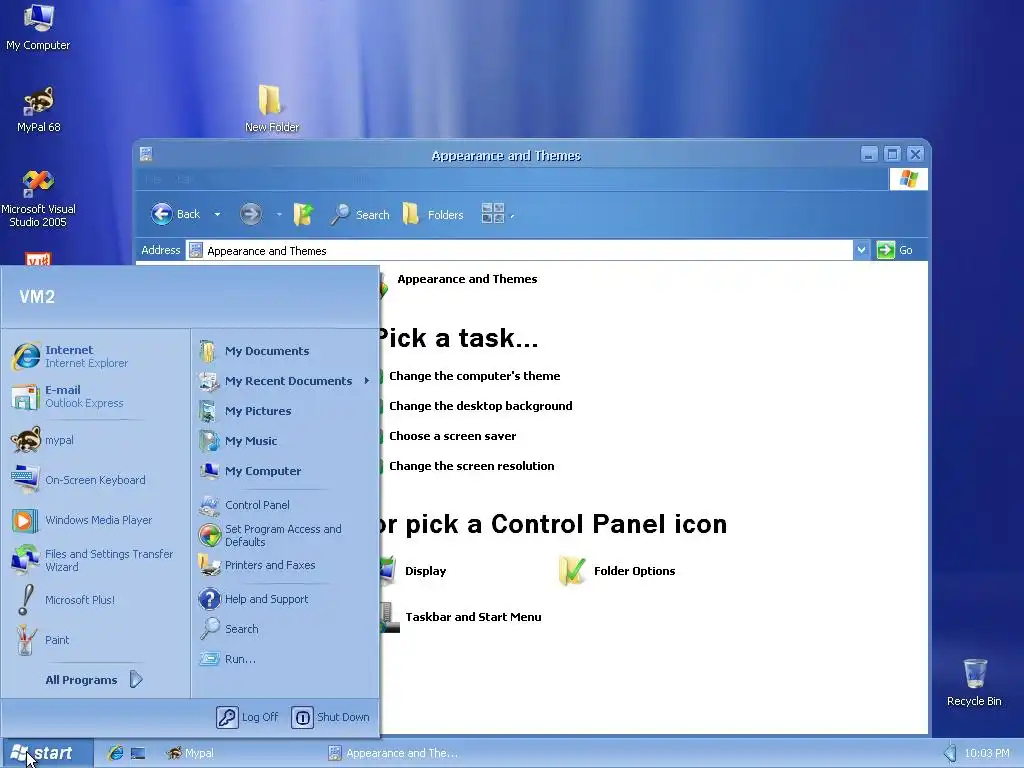Open the address bar dropdown arrow
Image resolution: width=1024 pixels, height=768 pixels.
click(x=861, y=250)
